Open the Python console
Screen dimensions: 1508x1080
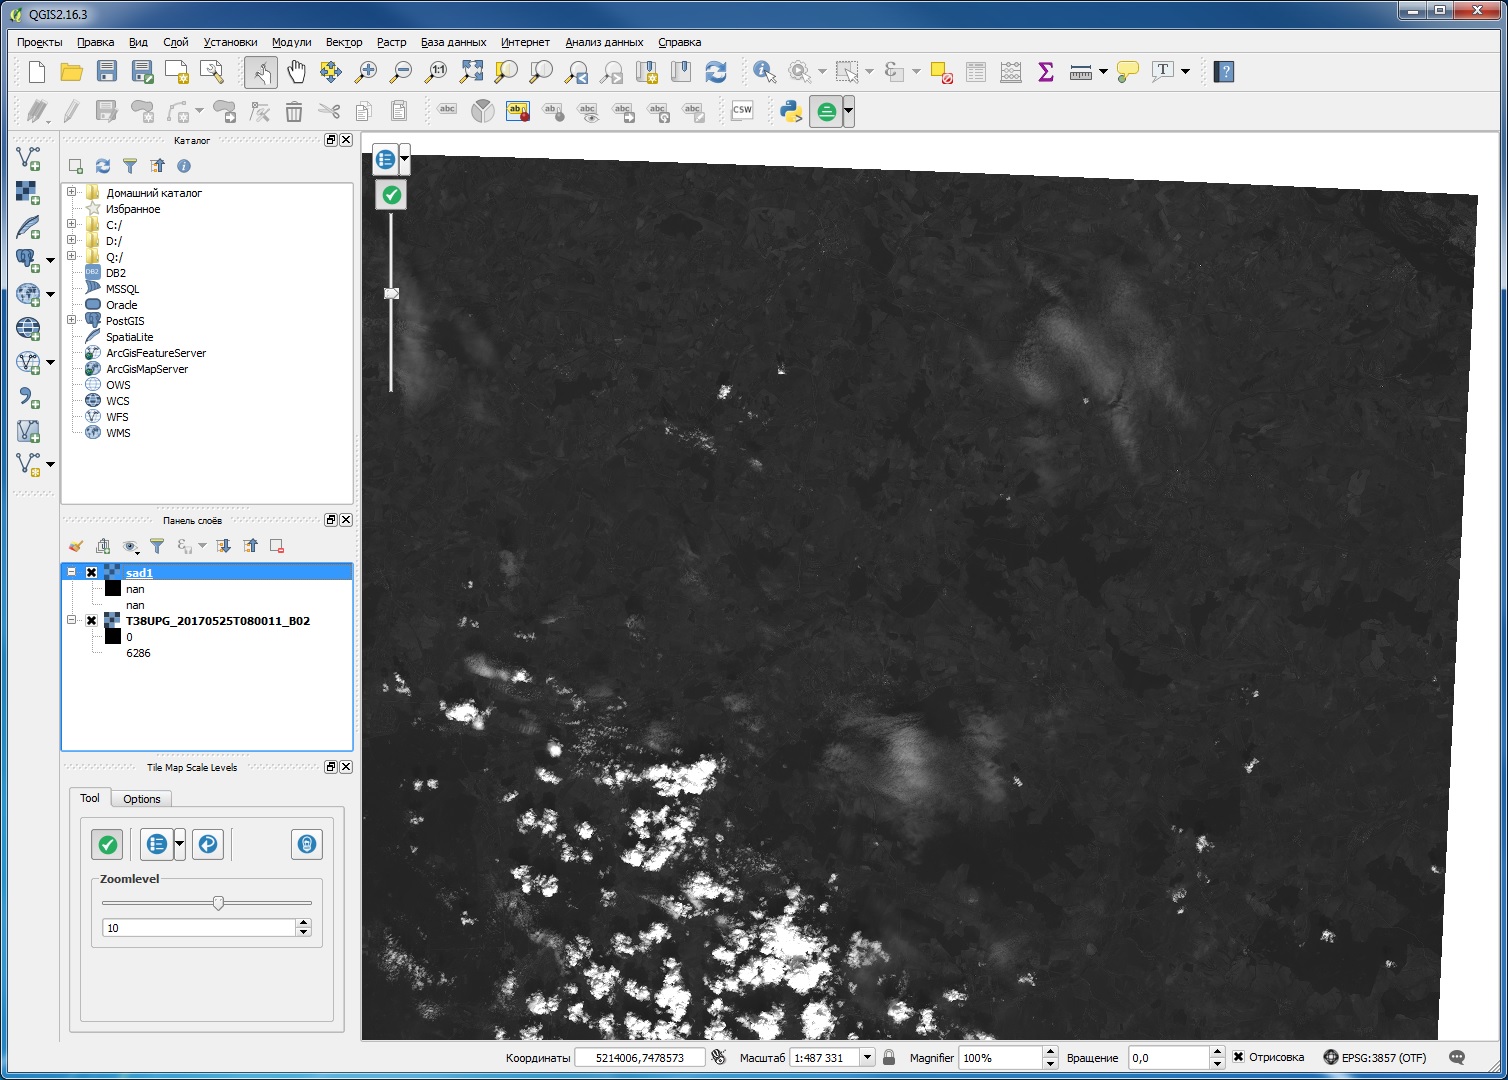click(x=791, y=111)
